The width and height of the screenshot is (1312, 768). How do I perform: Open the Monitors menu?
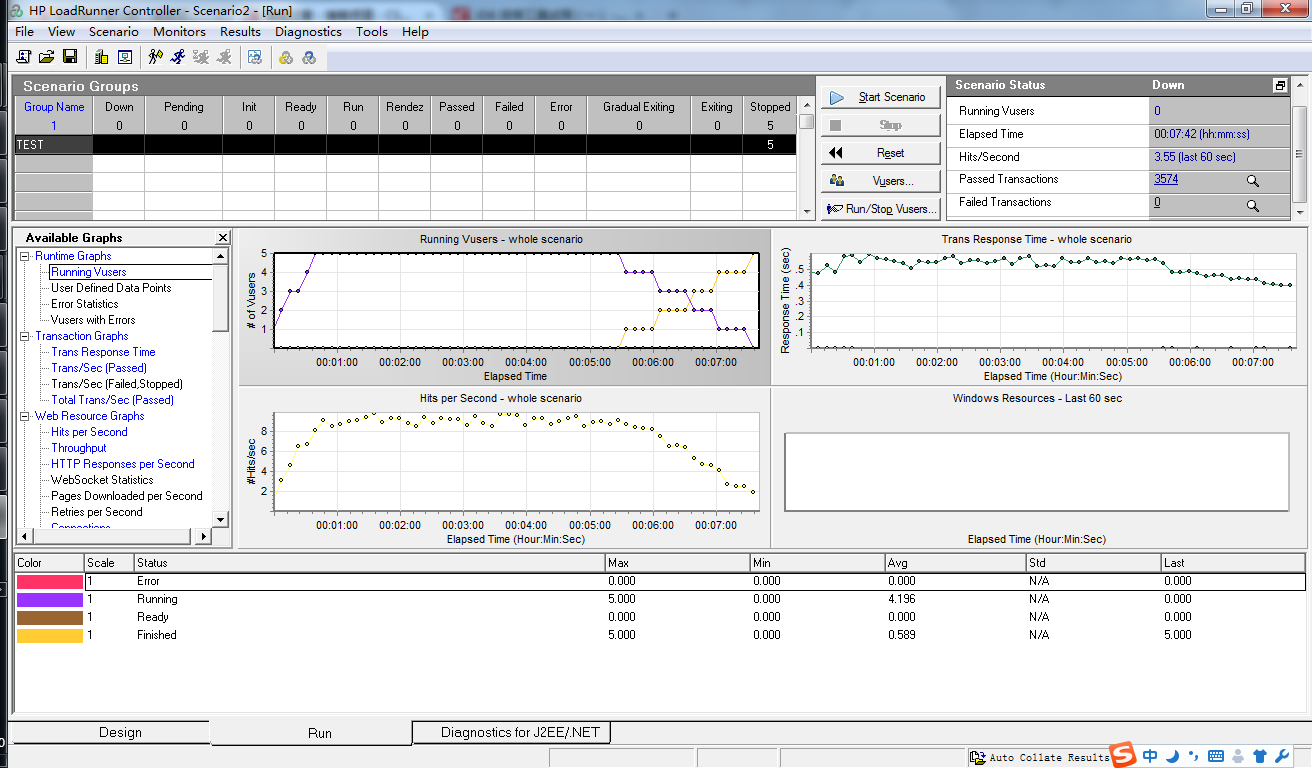(180, 32)
